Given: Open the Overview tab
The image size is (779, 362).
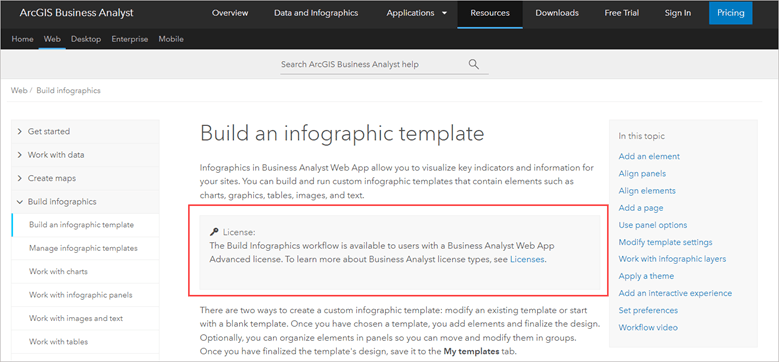Looking at the screenshot, I should point(230,13).
